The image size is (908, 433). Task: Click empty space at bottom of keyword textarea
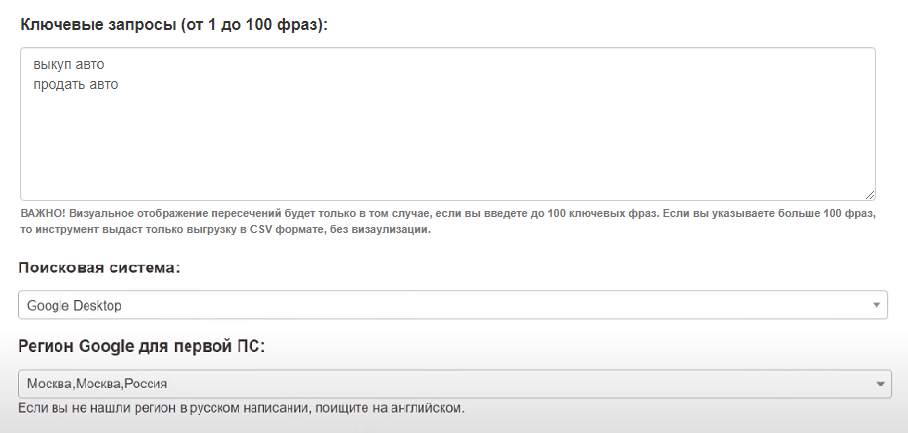[448, 174]
